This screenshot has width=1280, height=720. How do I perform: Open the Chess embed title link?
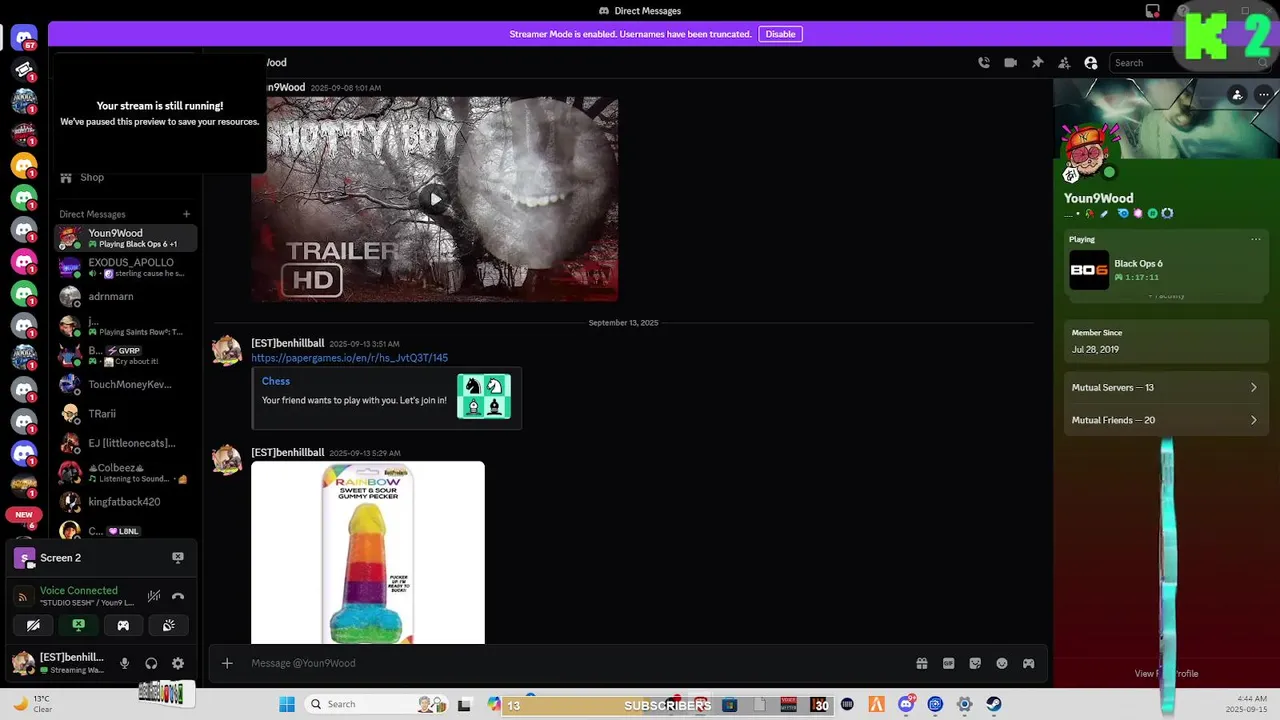276,381
